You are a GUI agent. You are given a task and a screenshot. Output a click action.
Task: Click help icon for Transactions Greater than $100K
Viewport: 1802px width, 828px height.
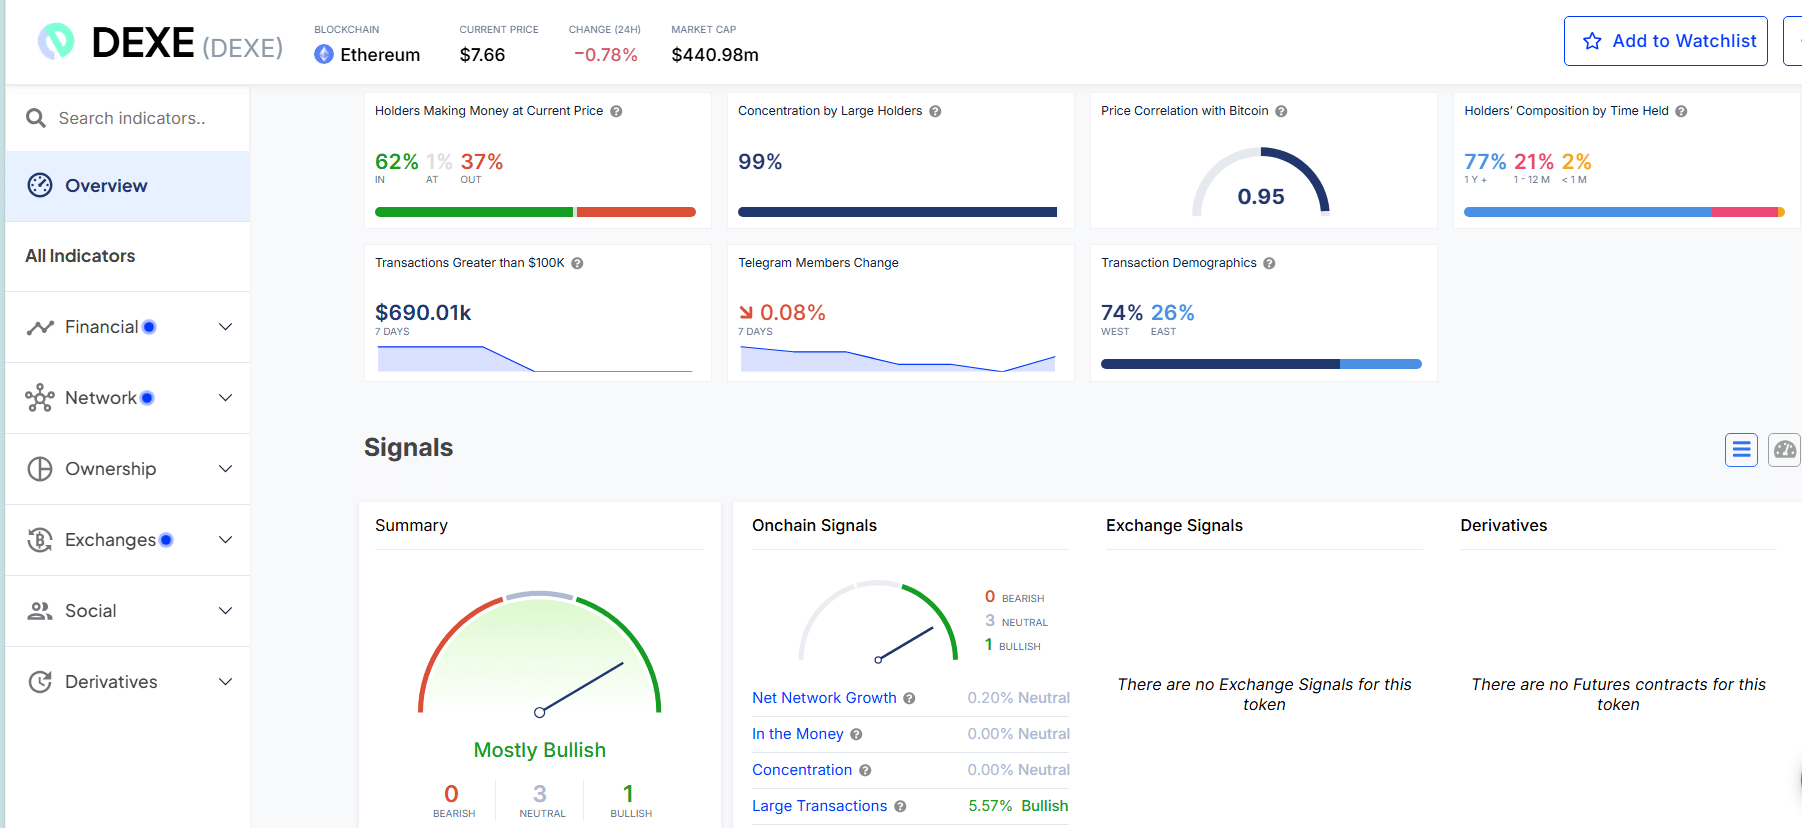pyautogui.click(x=577, y=263)
